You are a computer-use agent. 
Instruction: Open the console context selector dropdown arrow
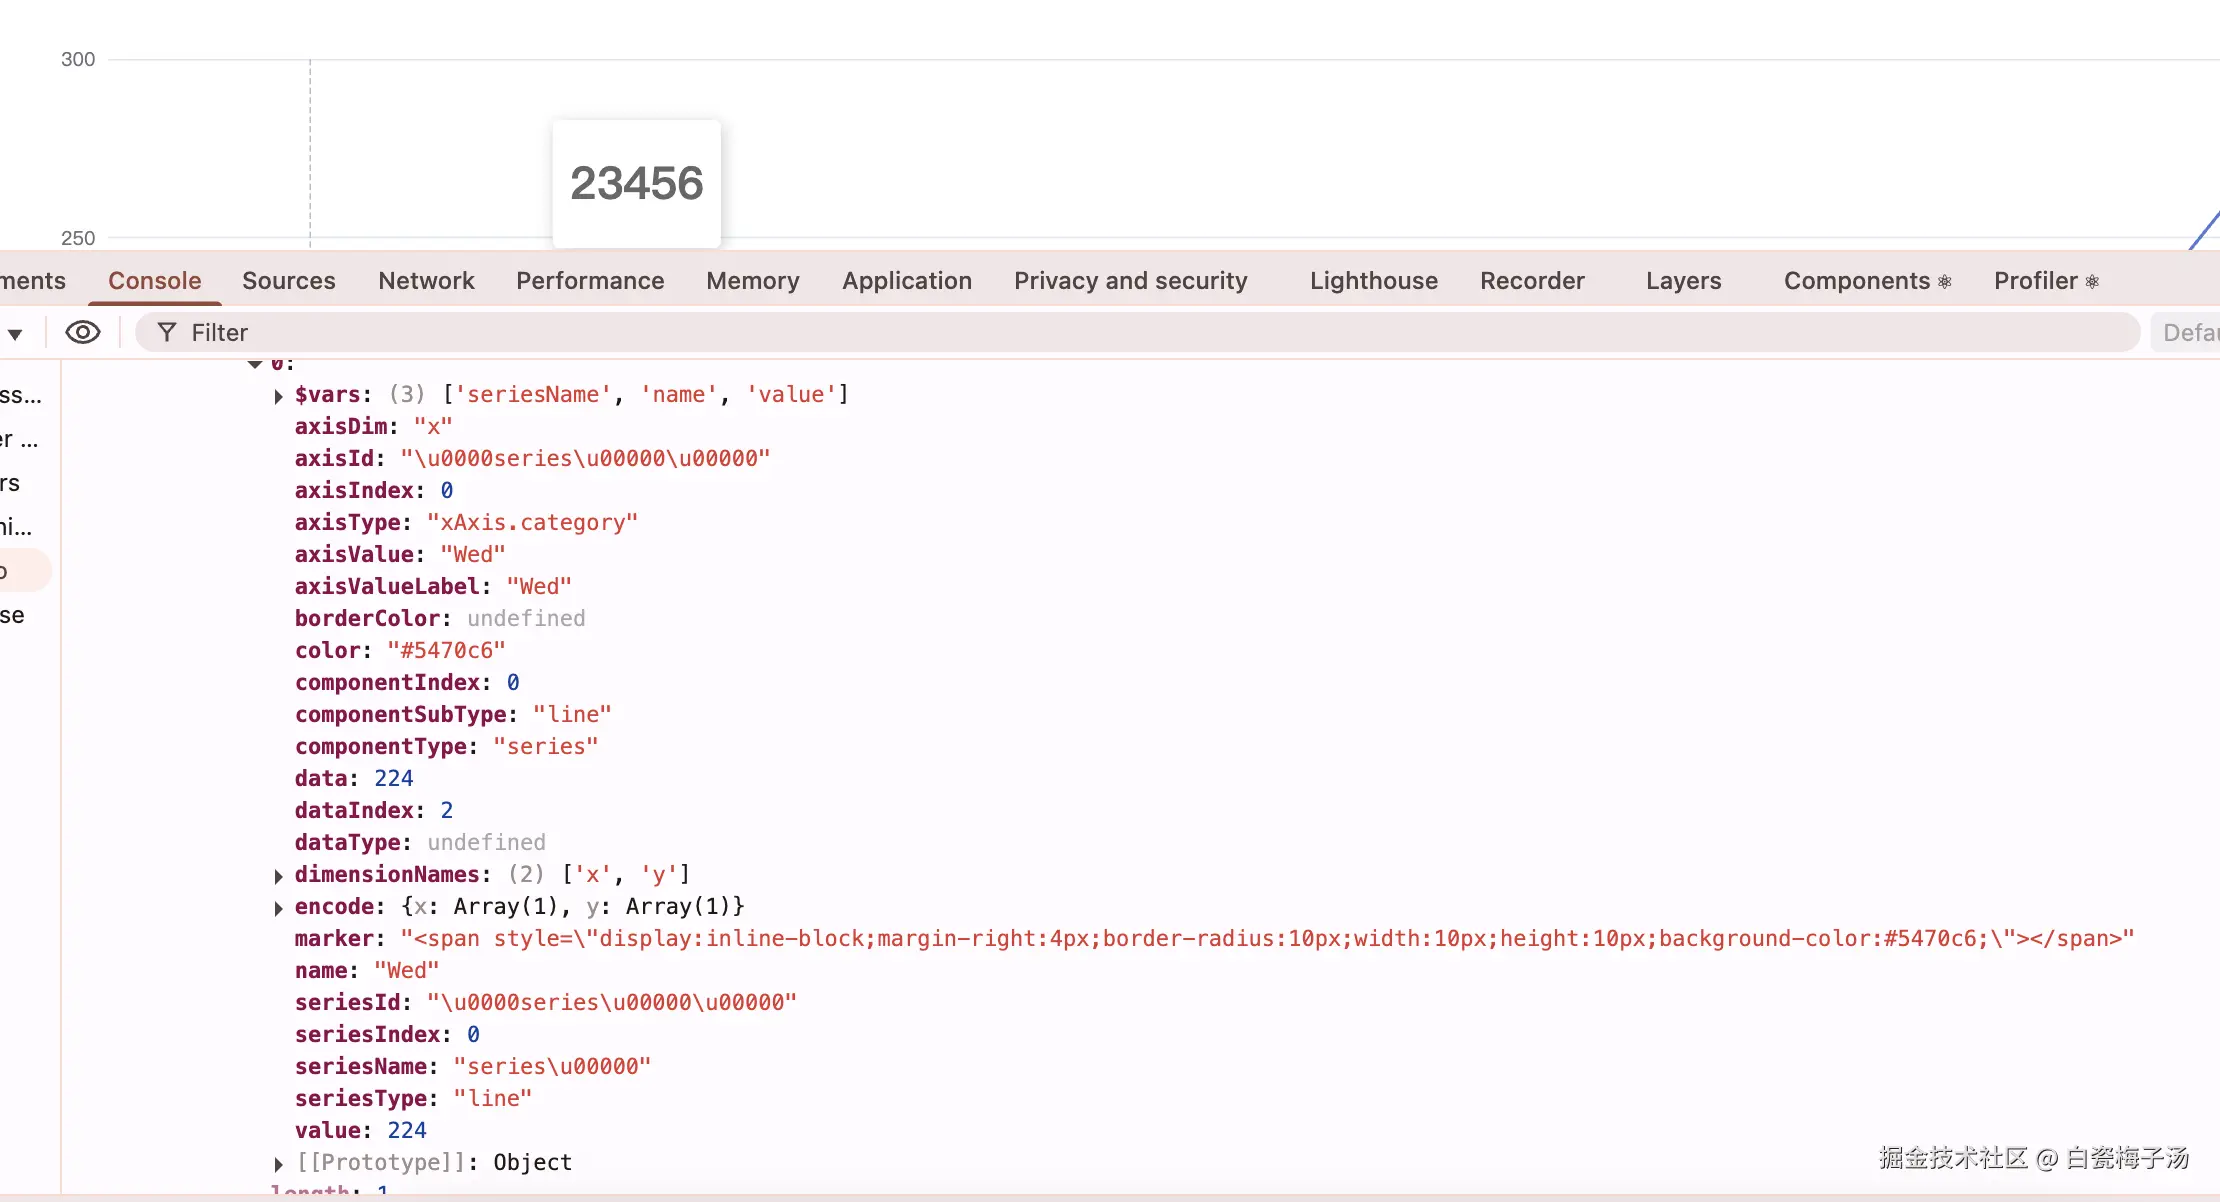[x=15, y=332]
